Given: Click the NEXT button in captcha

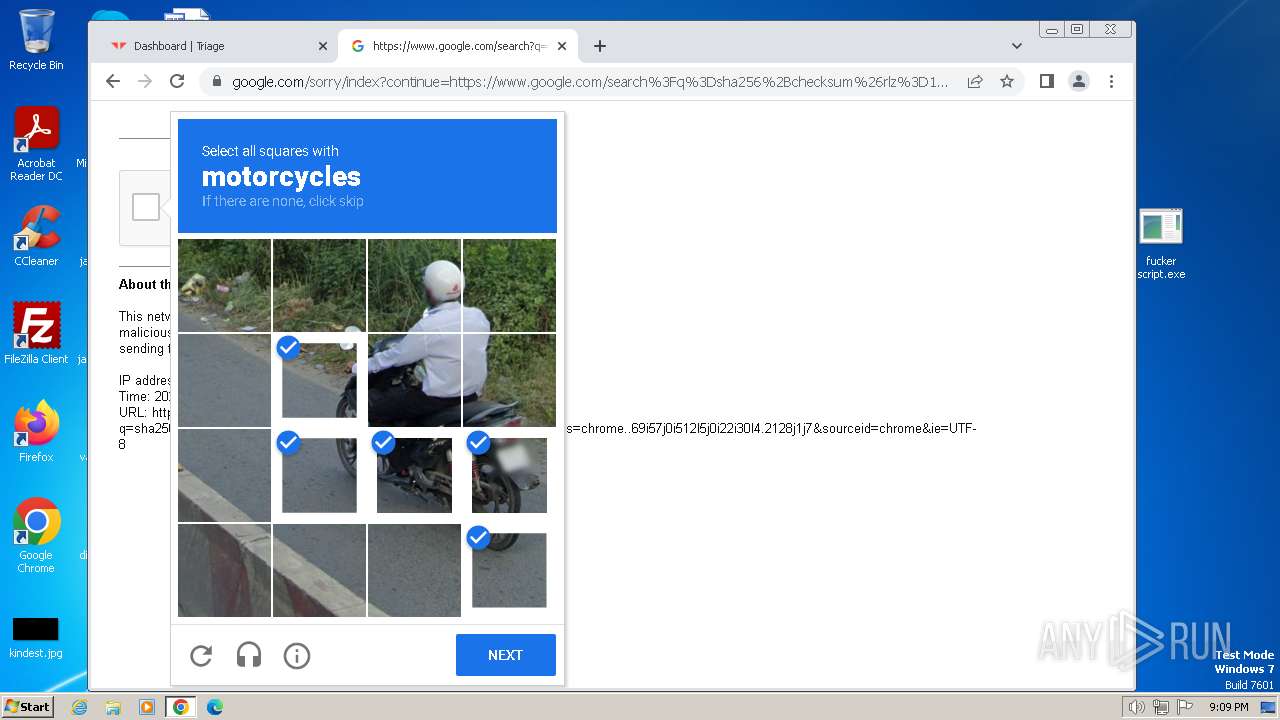Looking at the screenshot, I should (505, 655).
